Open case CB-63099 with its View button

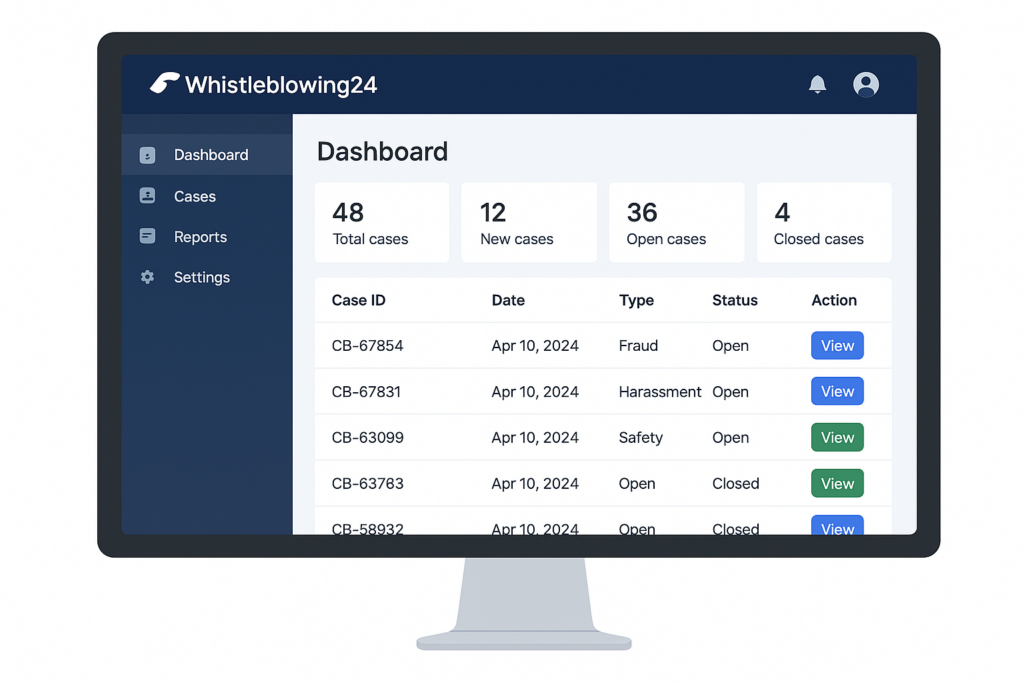(836, 437)
